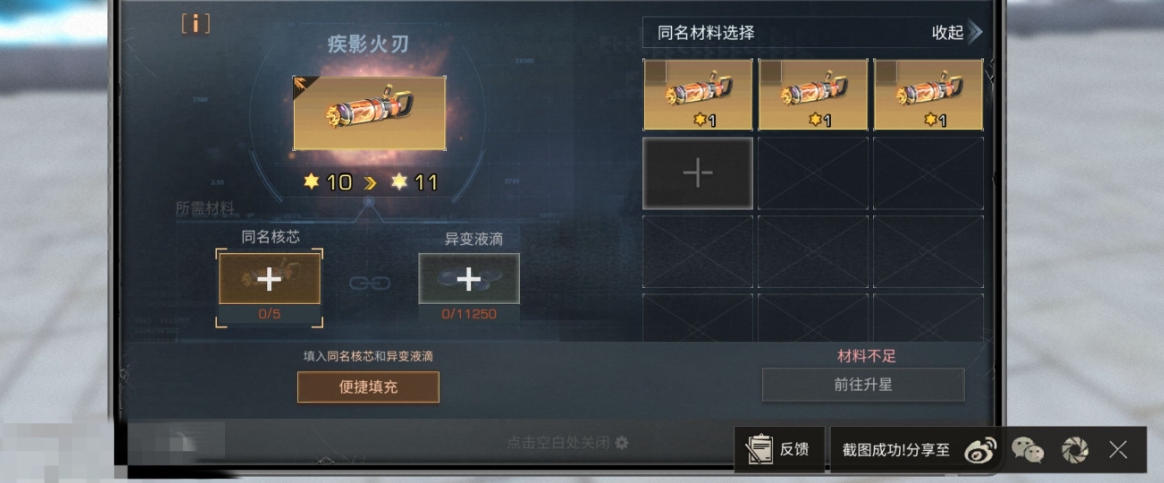Click the 便捷填充 button

pyautogui.click(x=368, y=387)
